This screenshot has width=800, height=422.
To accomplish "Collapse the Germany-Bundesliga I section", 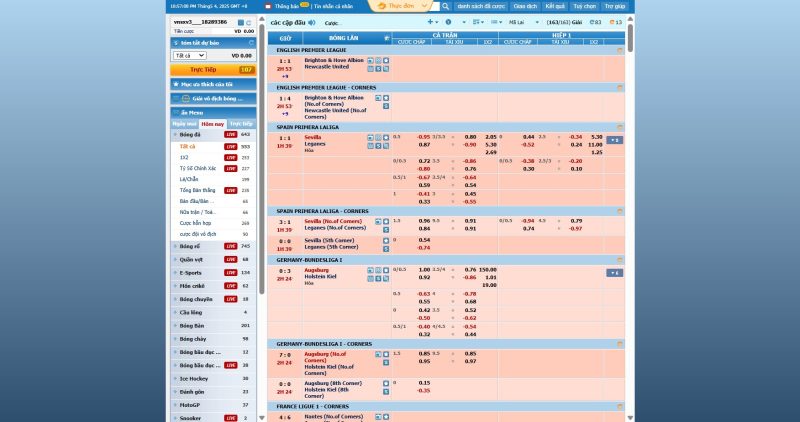I will coord(620,260).
